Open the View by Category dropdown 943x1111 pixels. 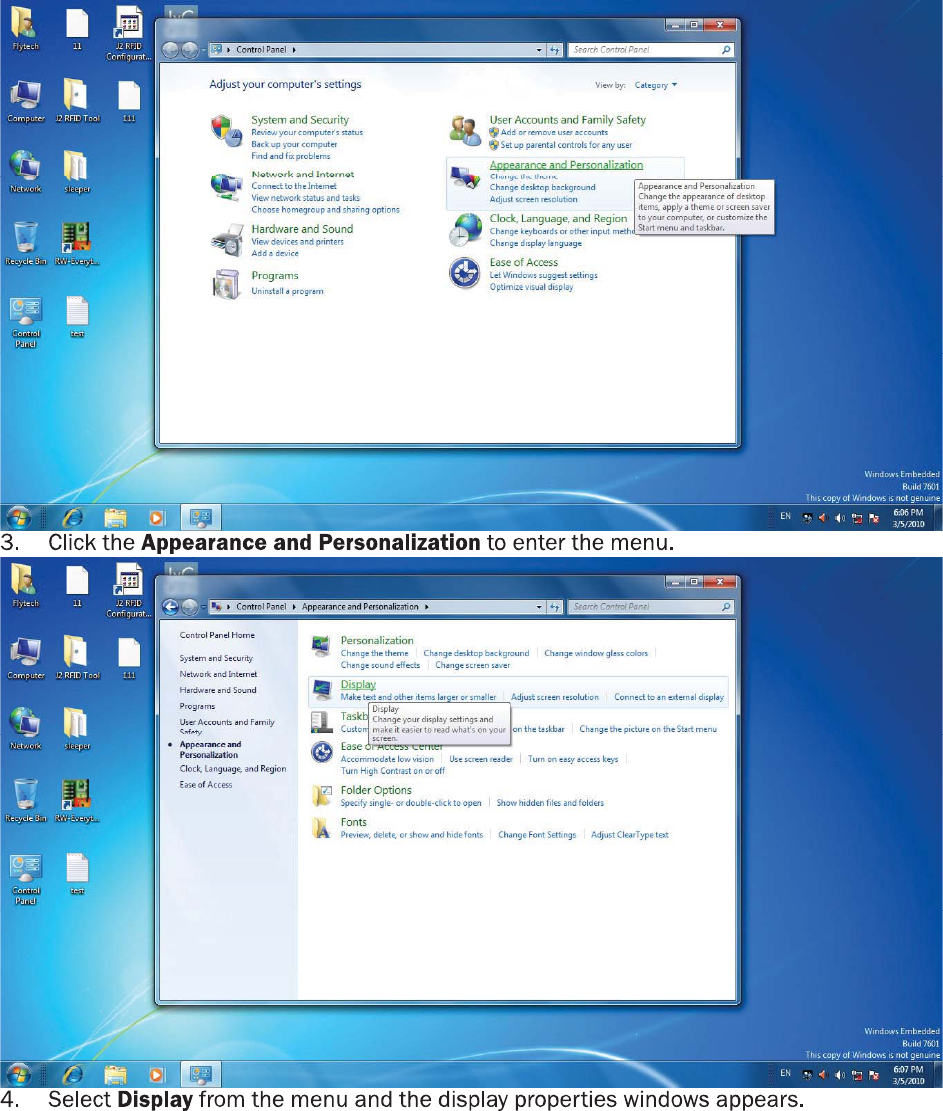[x=655, y=85]
